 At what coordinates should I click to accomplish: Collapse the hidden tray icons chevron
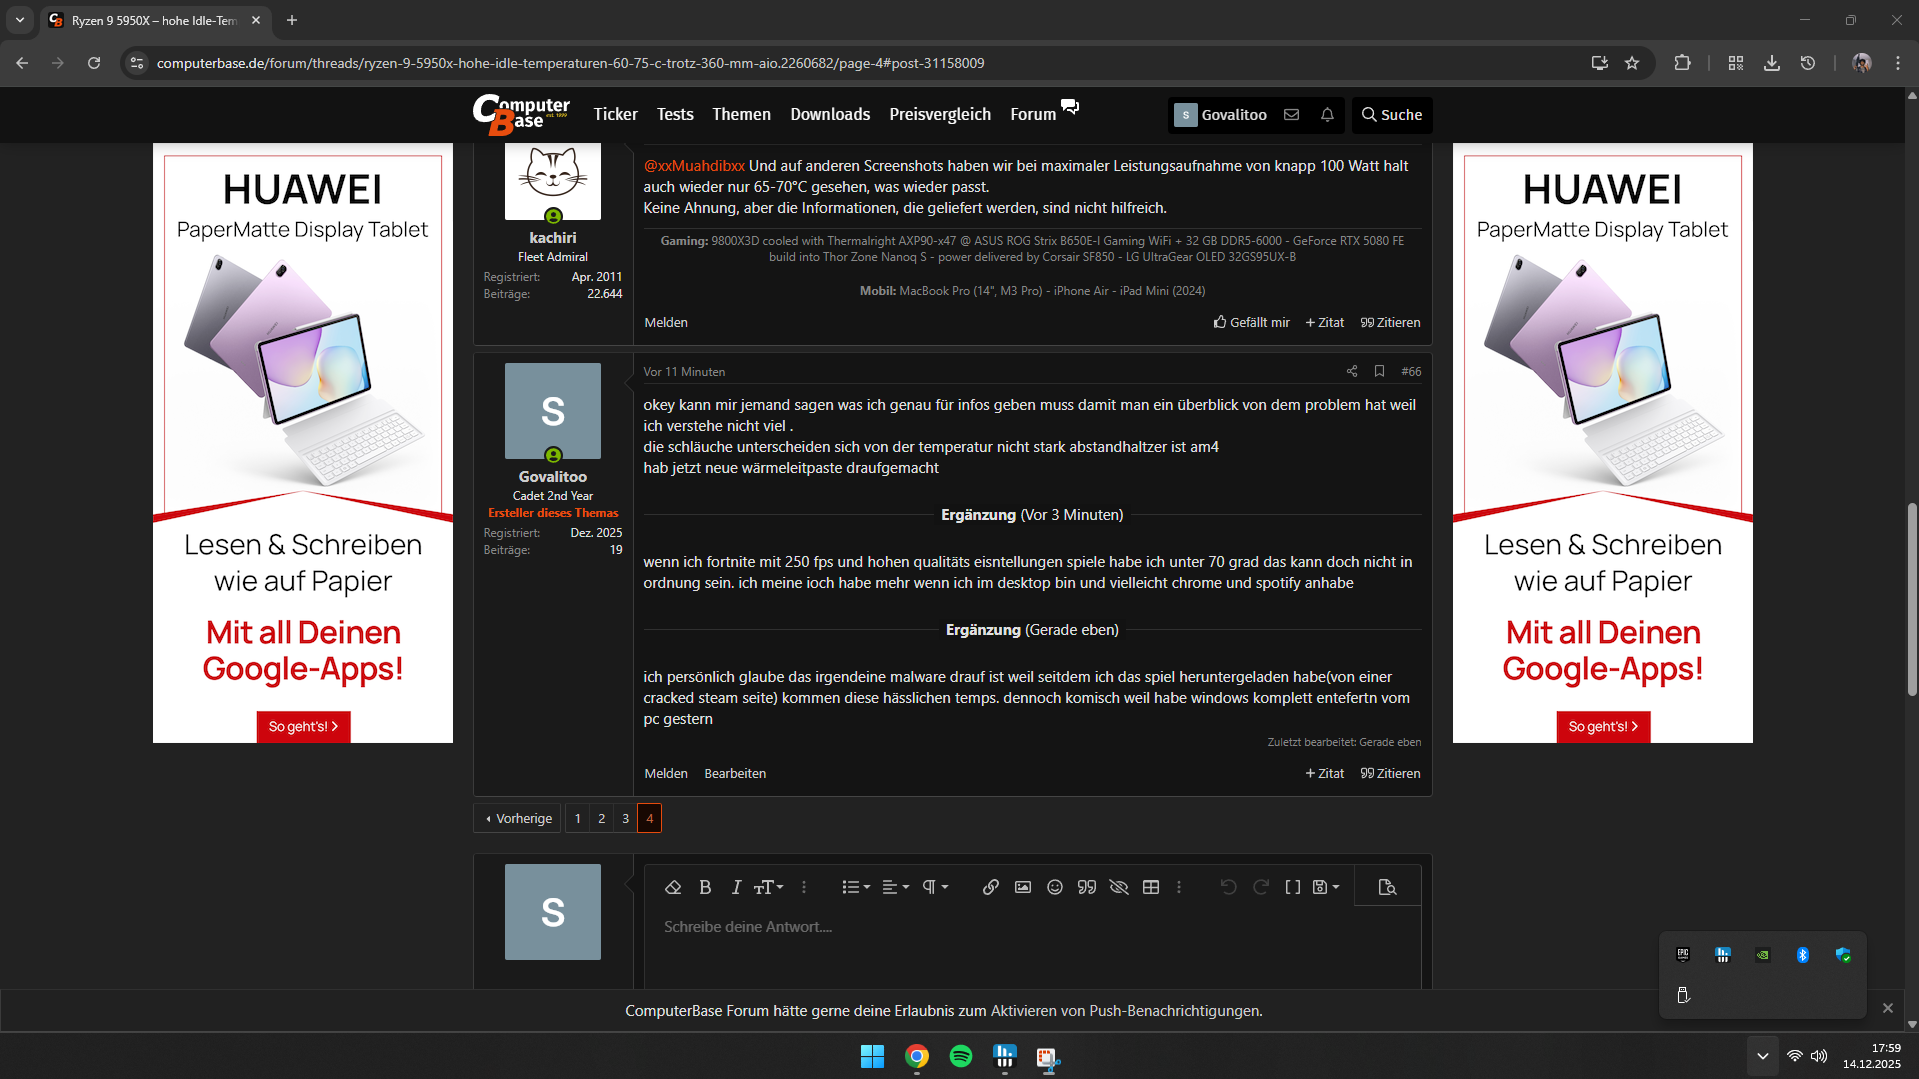pos(1763,1056)
